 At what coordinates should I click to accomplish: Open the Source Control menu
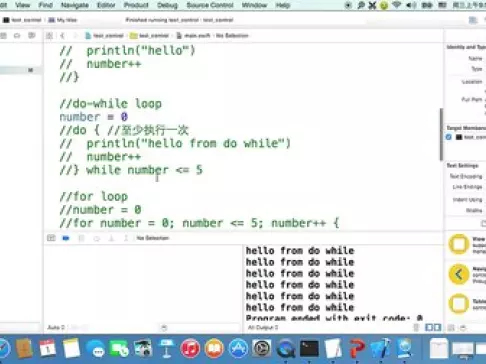click(x=210, y=5)
